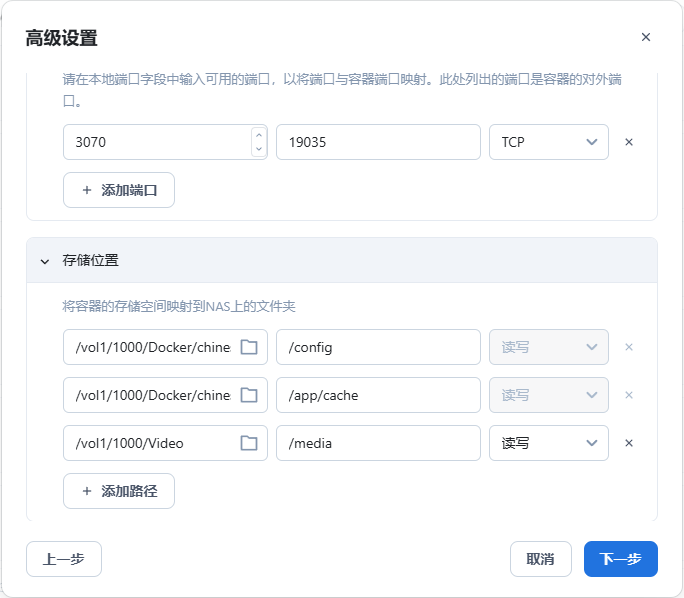Screen dimensions: 684x598
Task: Open 读写 permission dropdown for /app/cache
Action: pos(548,395)
